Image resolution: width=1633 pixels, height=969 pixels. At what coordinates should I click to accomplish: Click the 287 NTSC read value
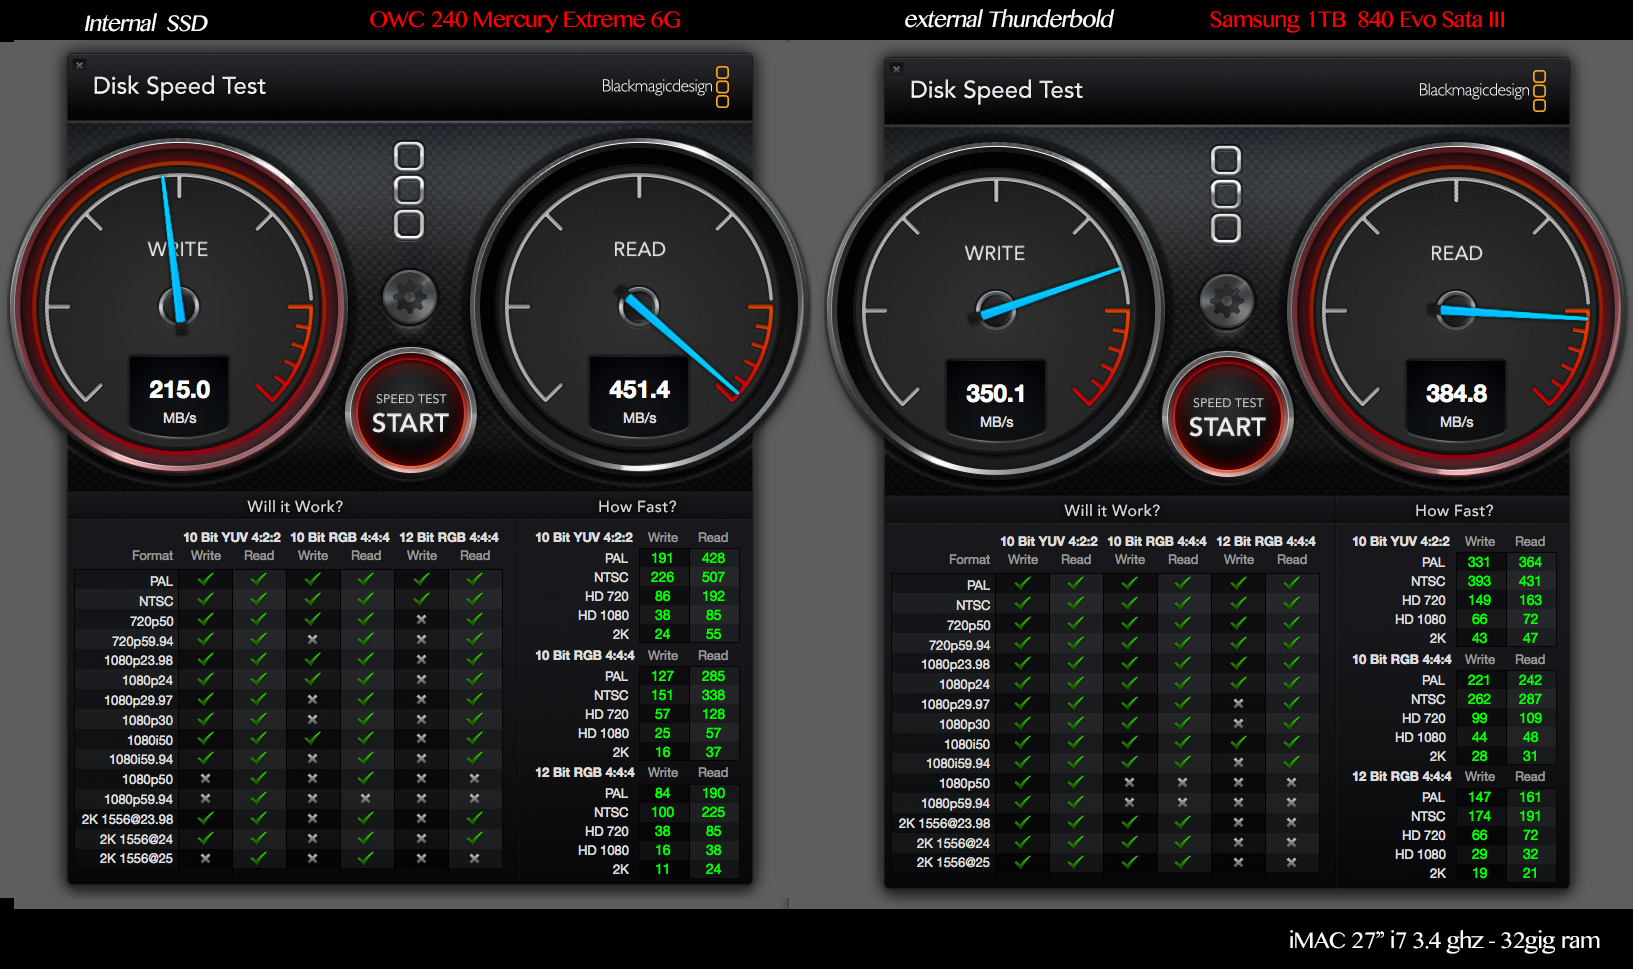(x=1530, y=699)
